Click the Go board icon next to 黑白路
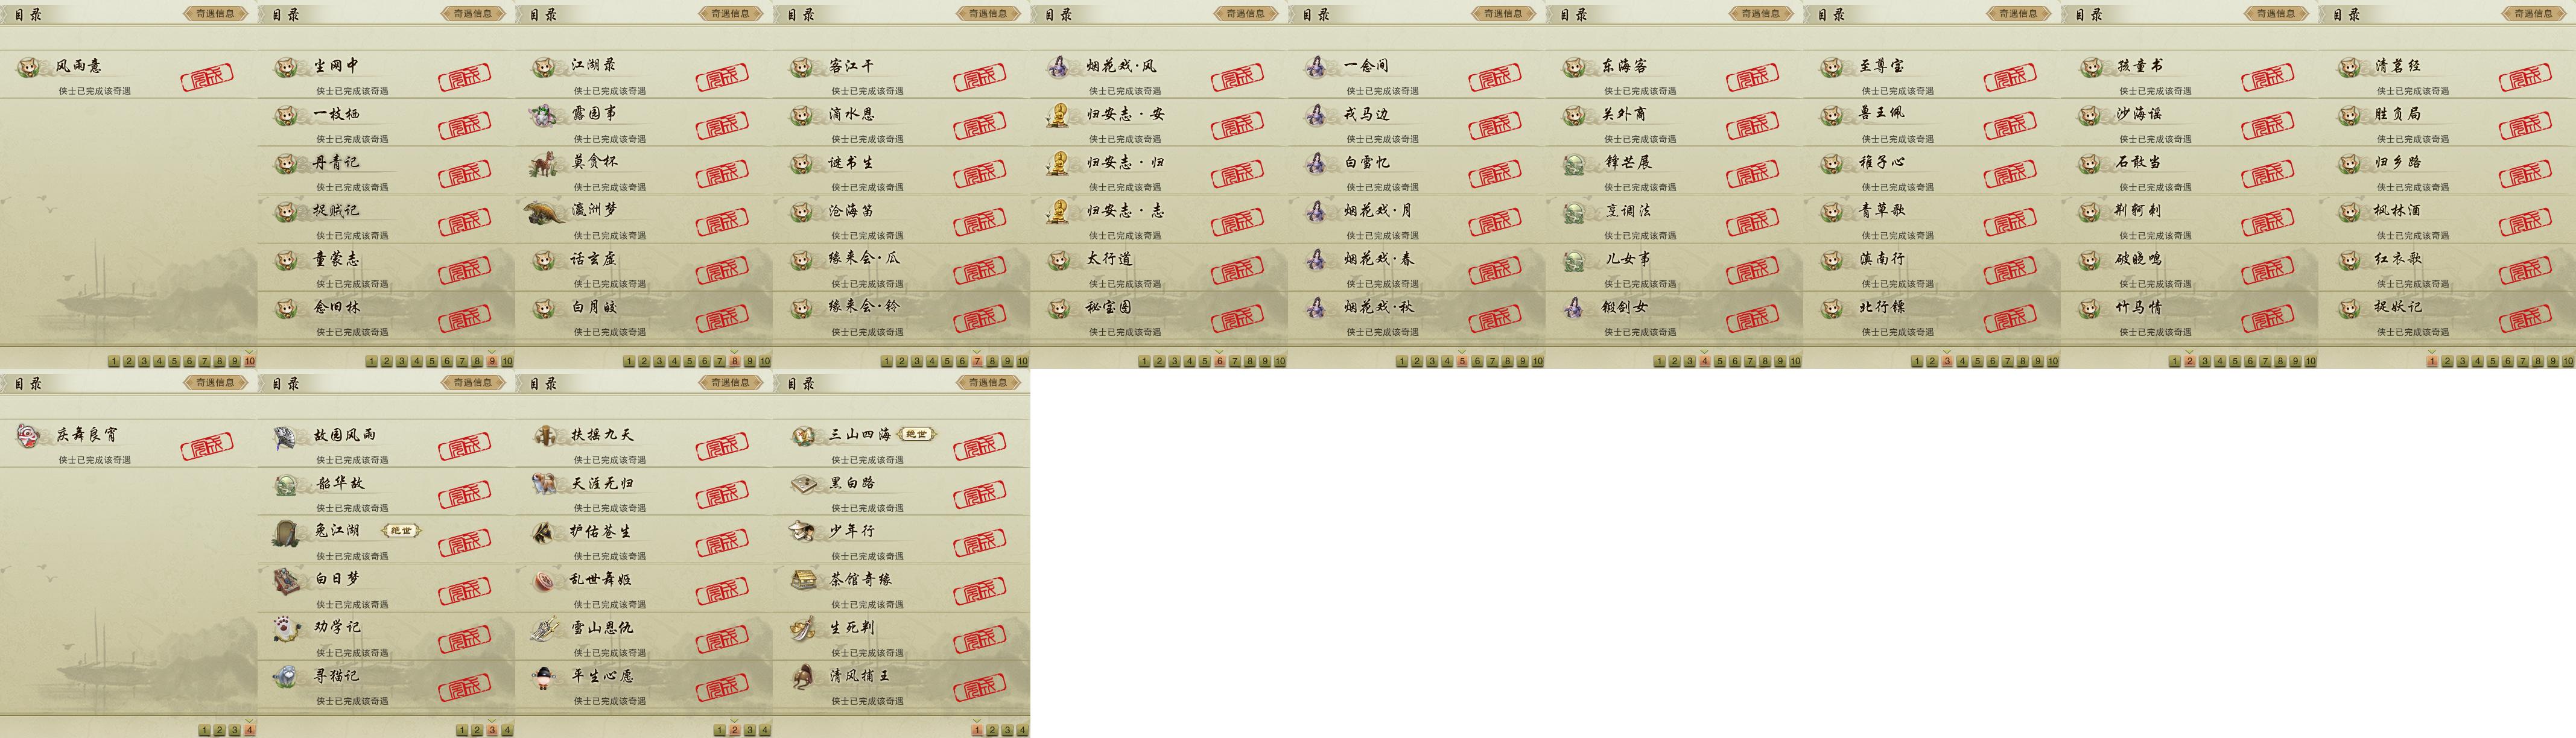 (802, 484)
